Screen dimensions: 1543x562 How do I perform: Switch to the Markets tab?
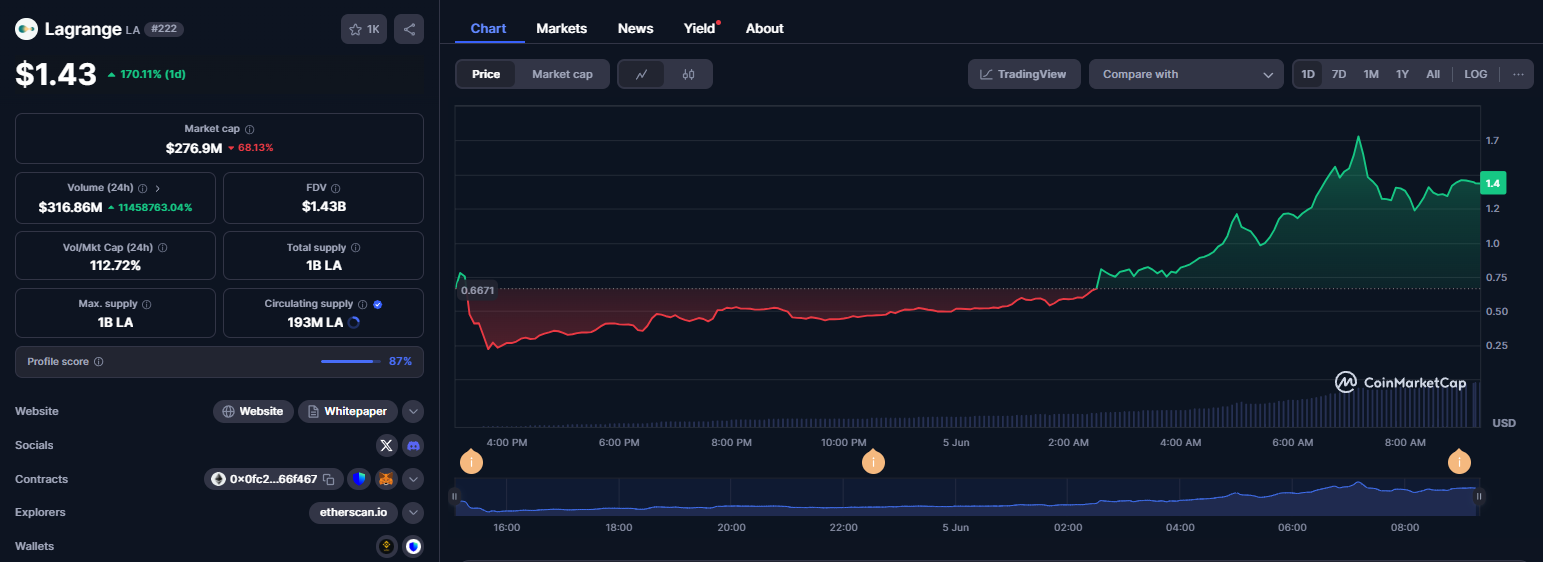pyautogui.click(x=562, y=28)
